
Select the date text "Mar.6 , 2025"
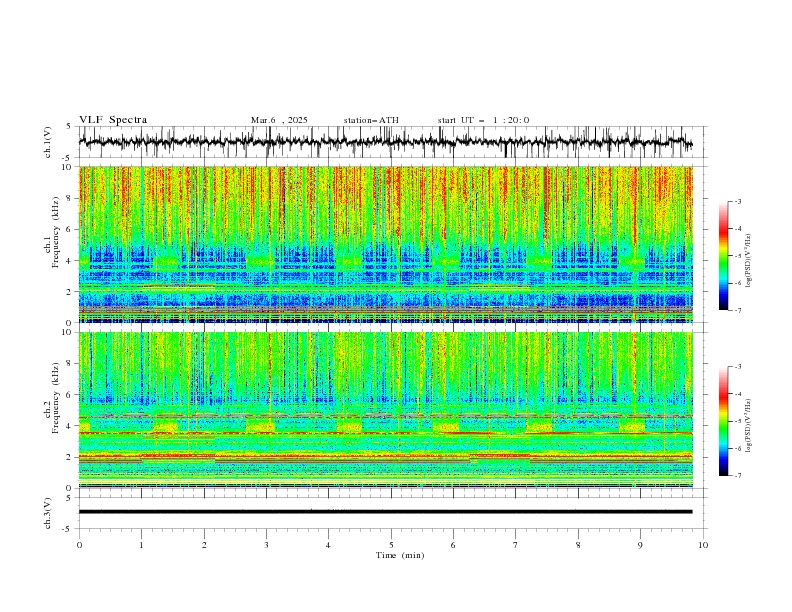click(x=279, y=120)
